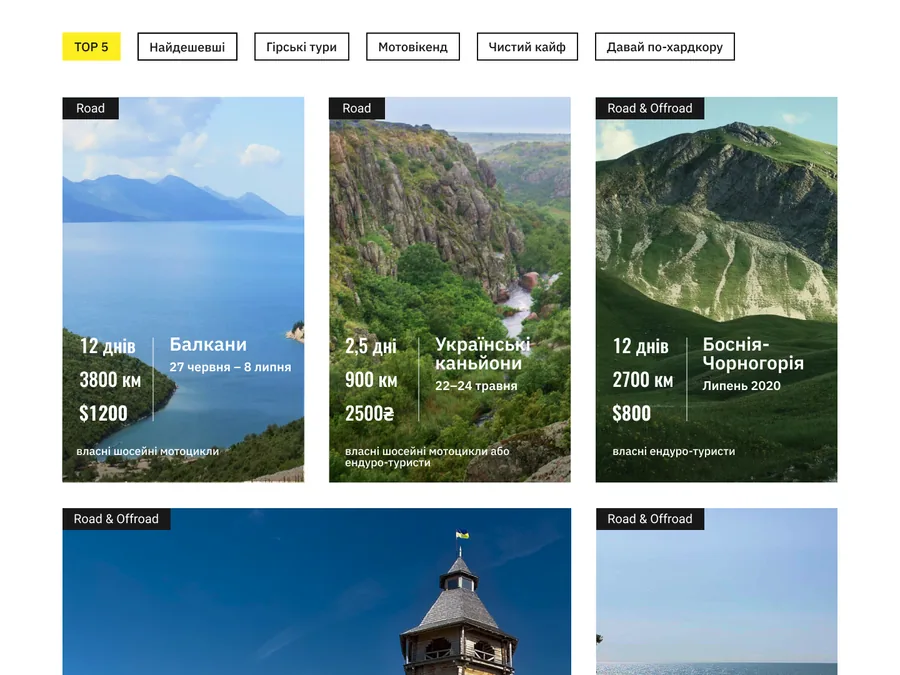
Task: Click the $800 price text
Action: [x=631, y=413]
